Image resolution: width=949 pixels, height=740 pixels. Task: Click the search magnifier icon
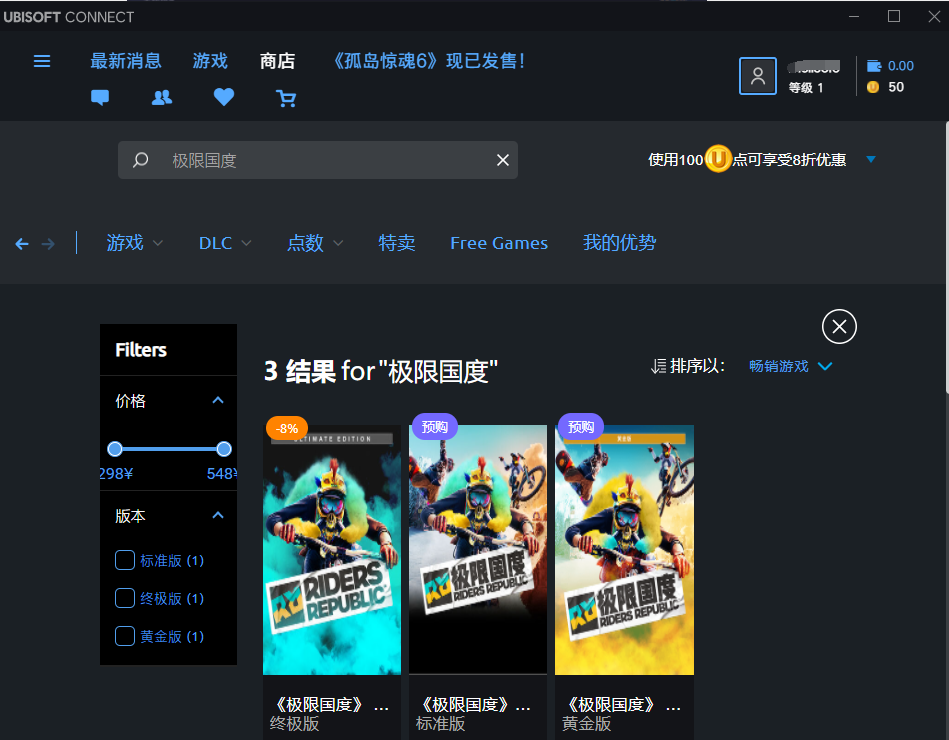coord(140,160)
